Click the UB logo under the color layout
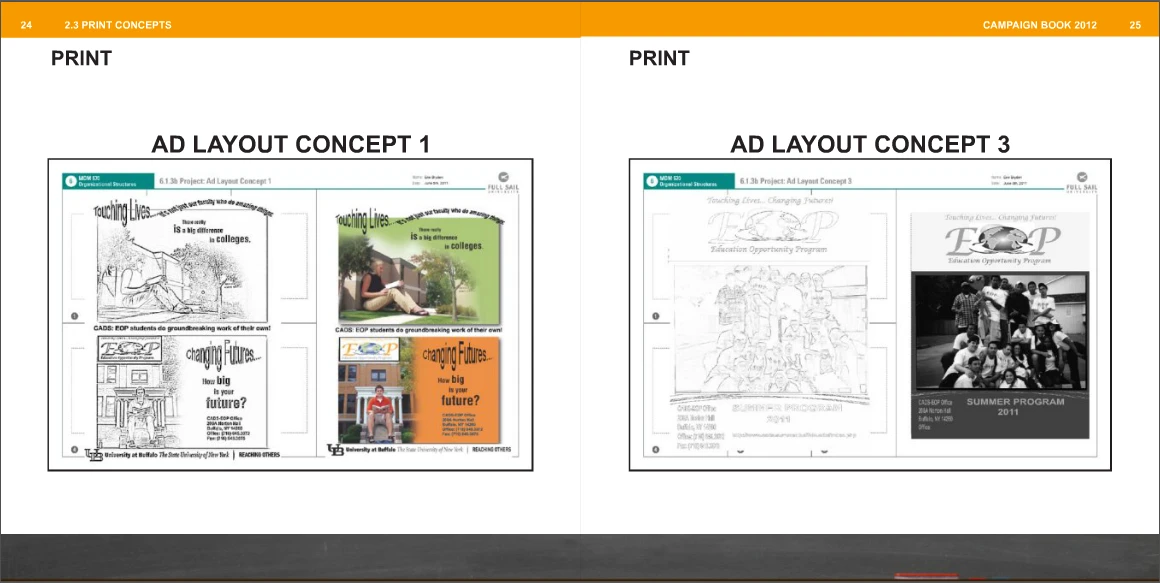 335,450
